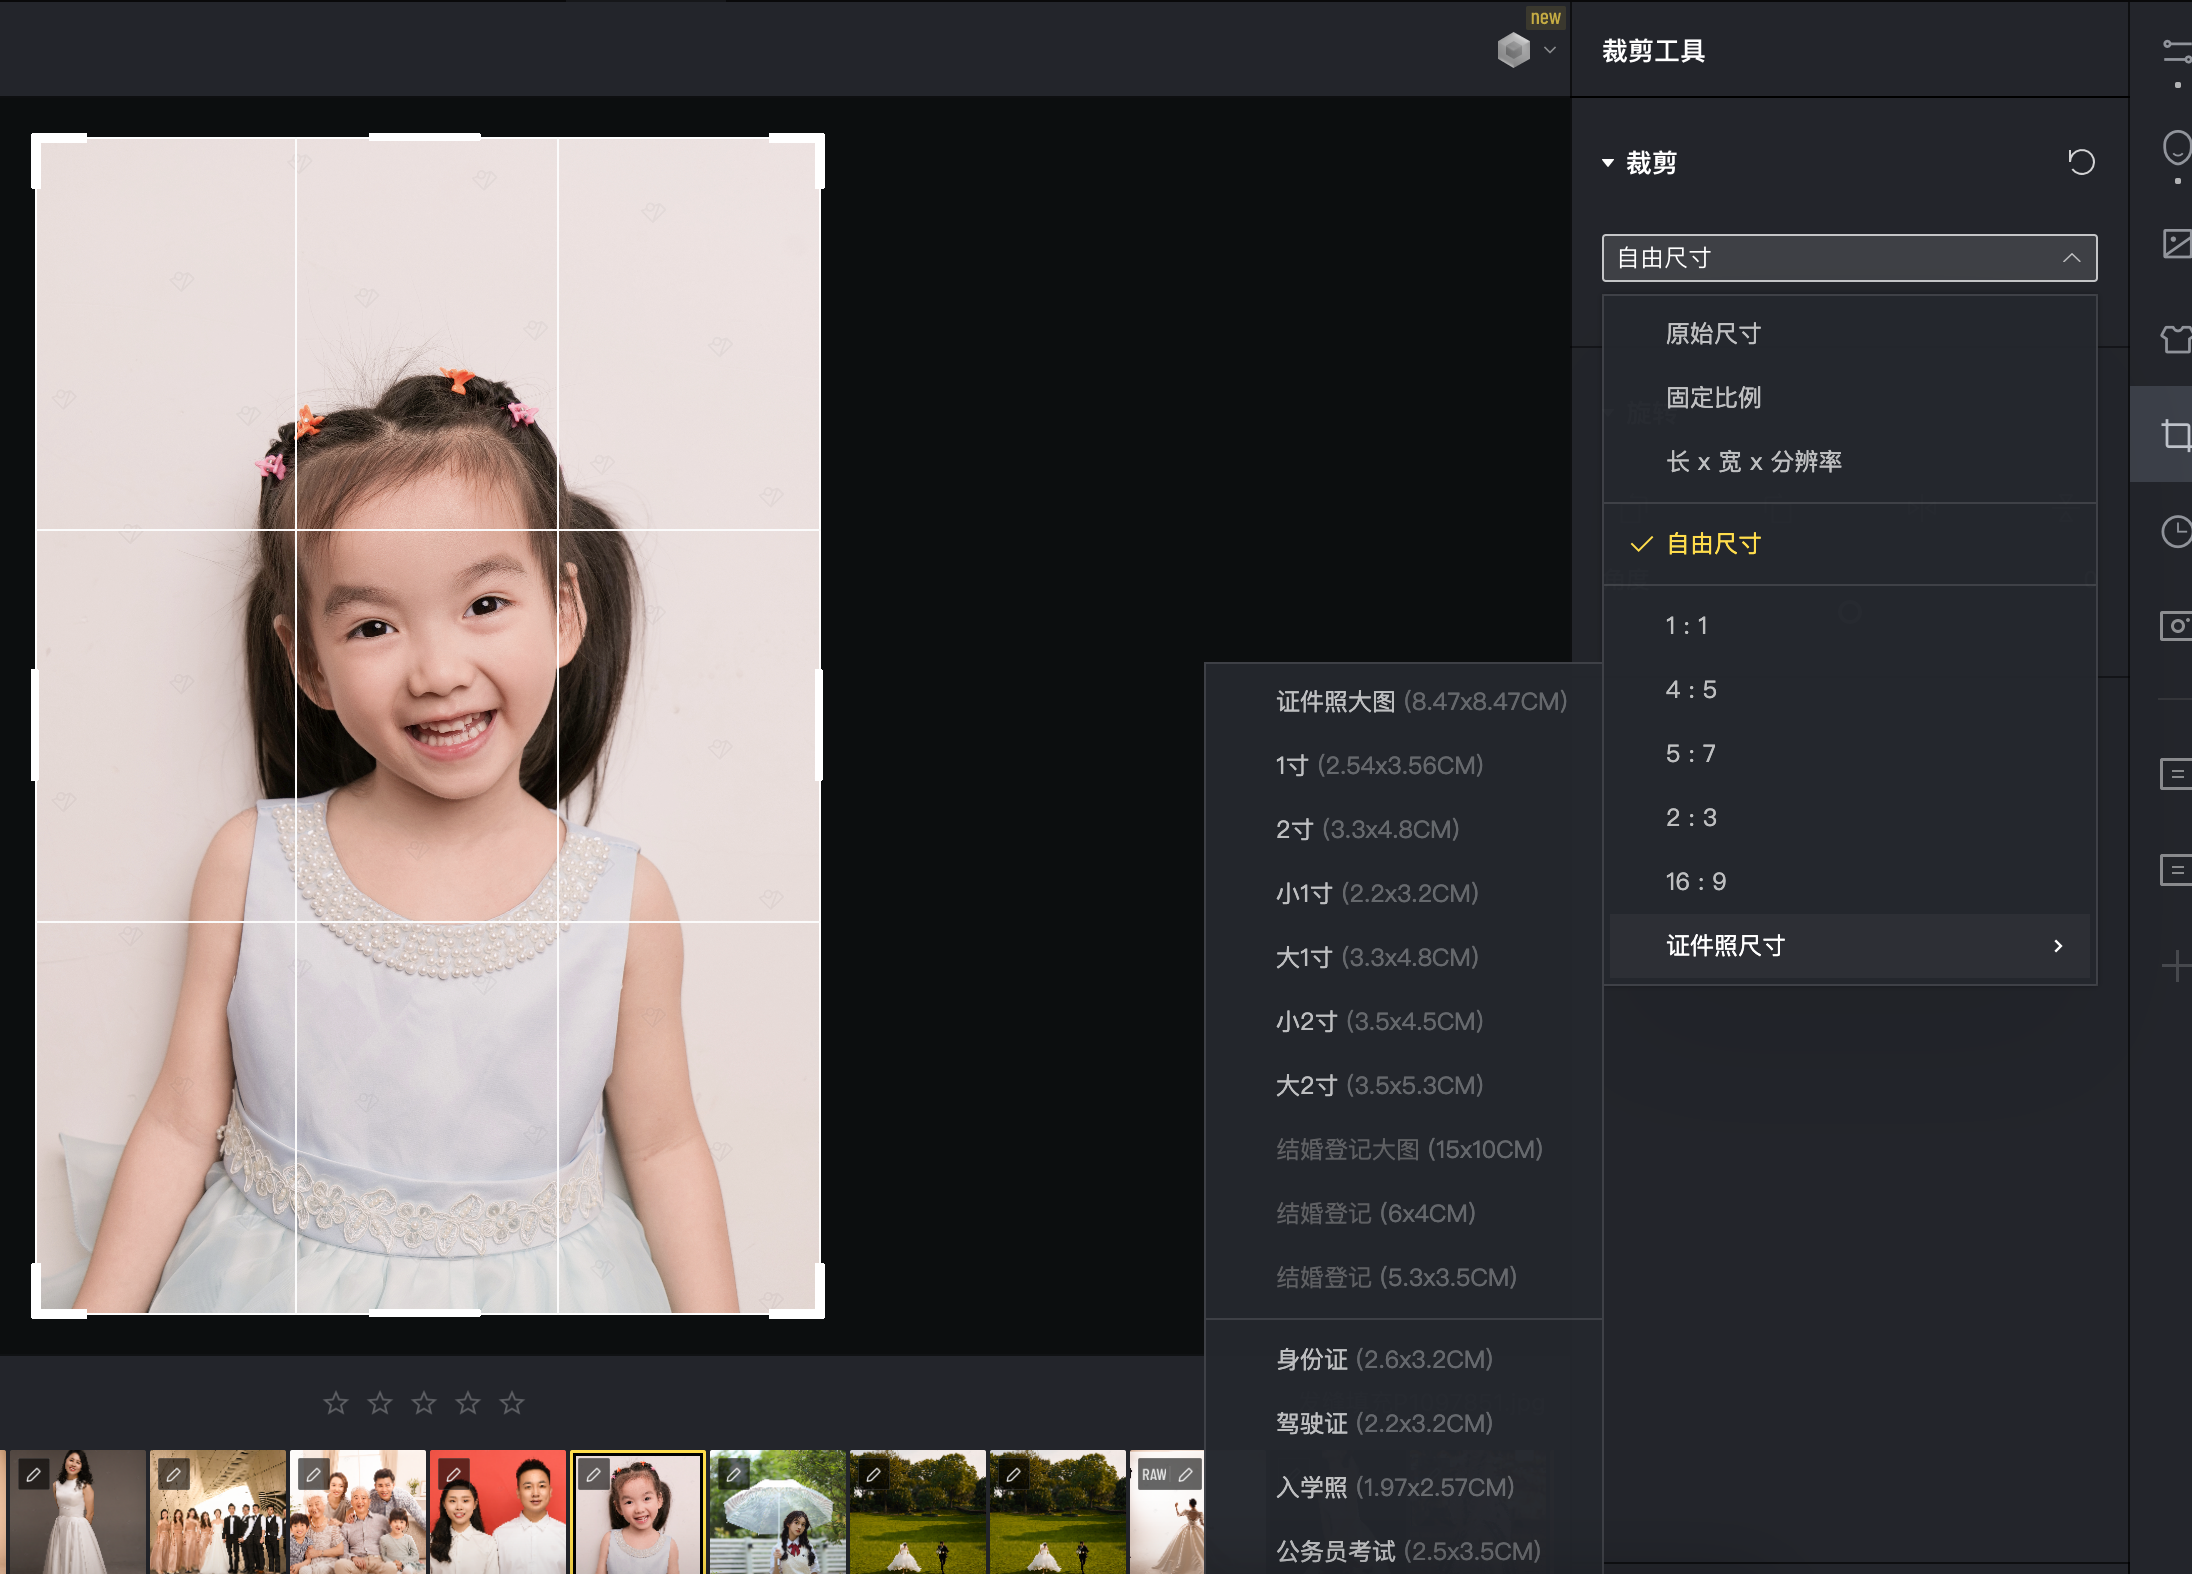Screen dimensions: 2192x1574
Task: Pick the 16 : 9 ratio
Action: pos(1849,882)
